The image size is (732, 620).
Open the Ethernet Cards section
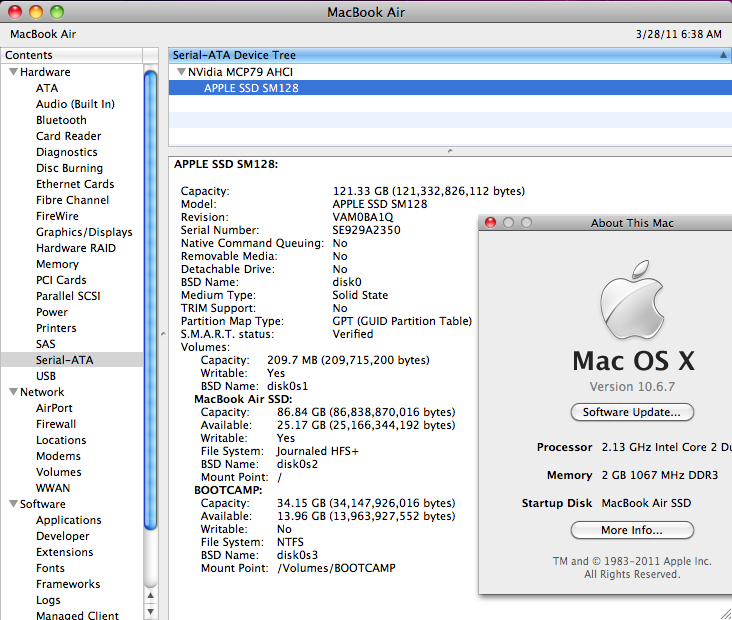[x=75, y=184]
